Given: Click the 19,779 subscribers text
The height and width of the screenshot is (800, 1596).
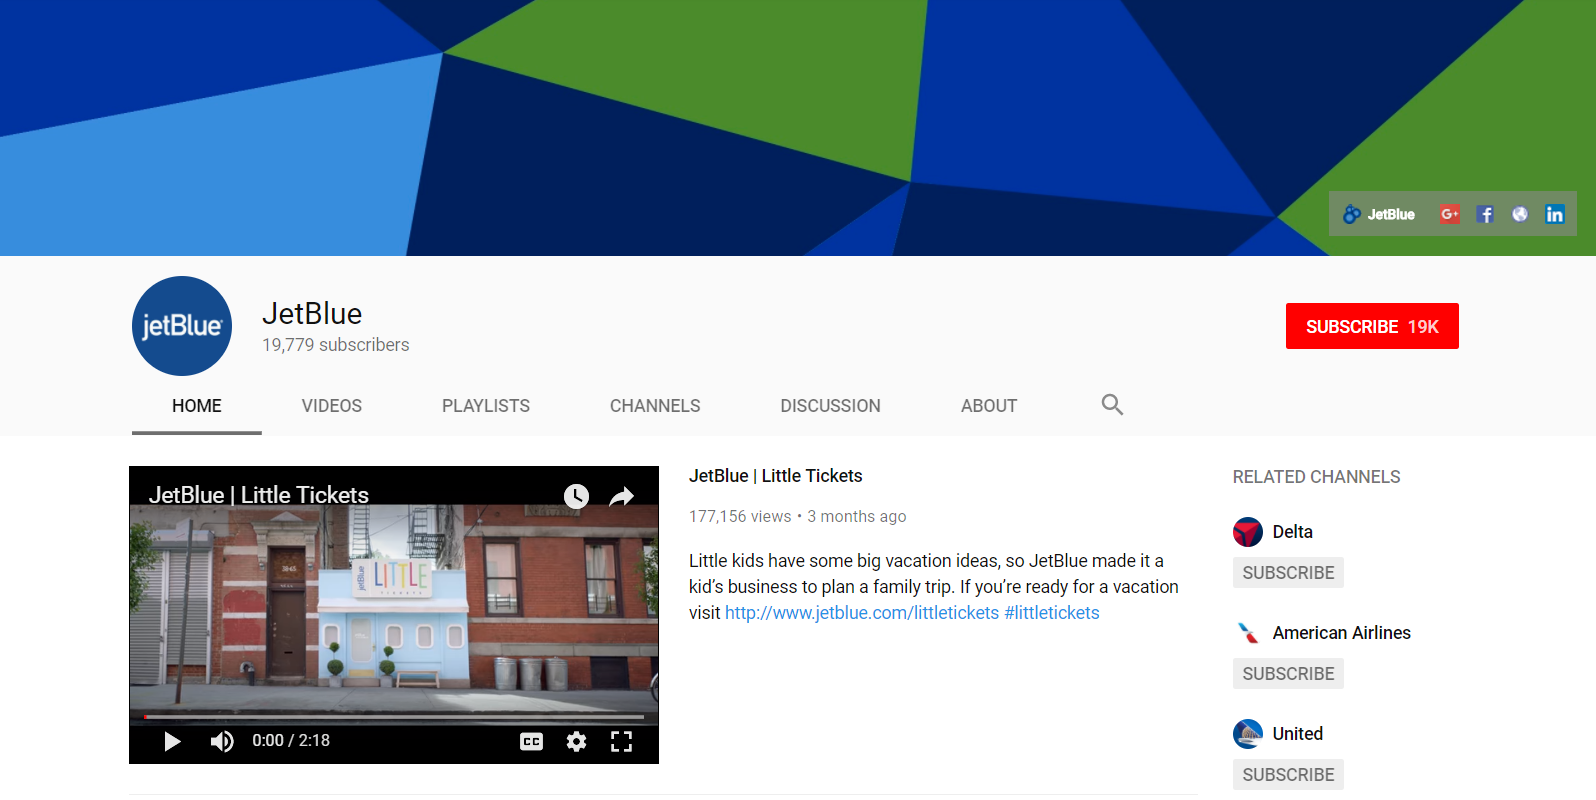Looking at the screenshot, I should pyautogui.click(x=336, y=345).
